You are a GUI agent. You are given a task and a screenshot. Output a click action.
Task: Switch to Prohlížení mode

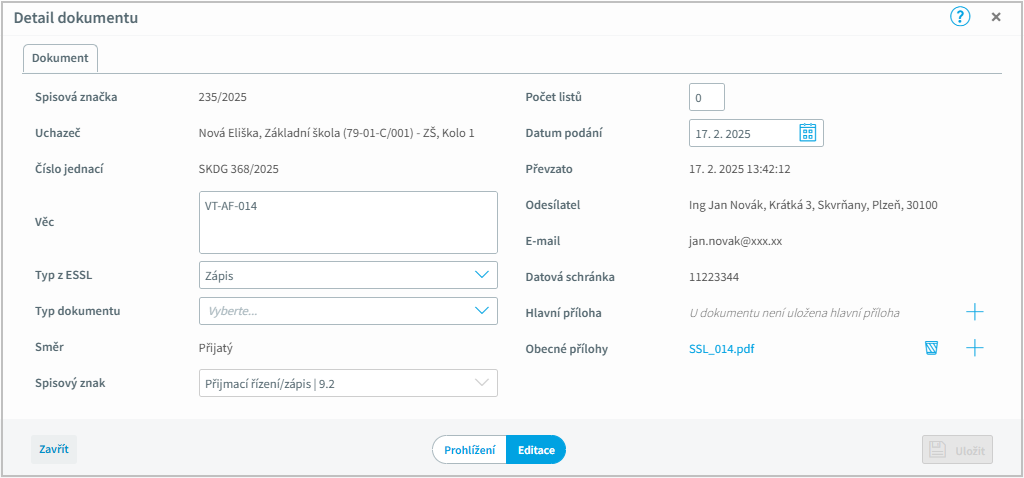coord(470,450)
